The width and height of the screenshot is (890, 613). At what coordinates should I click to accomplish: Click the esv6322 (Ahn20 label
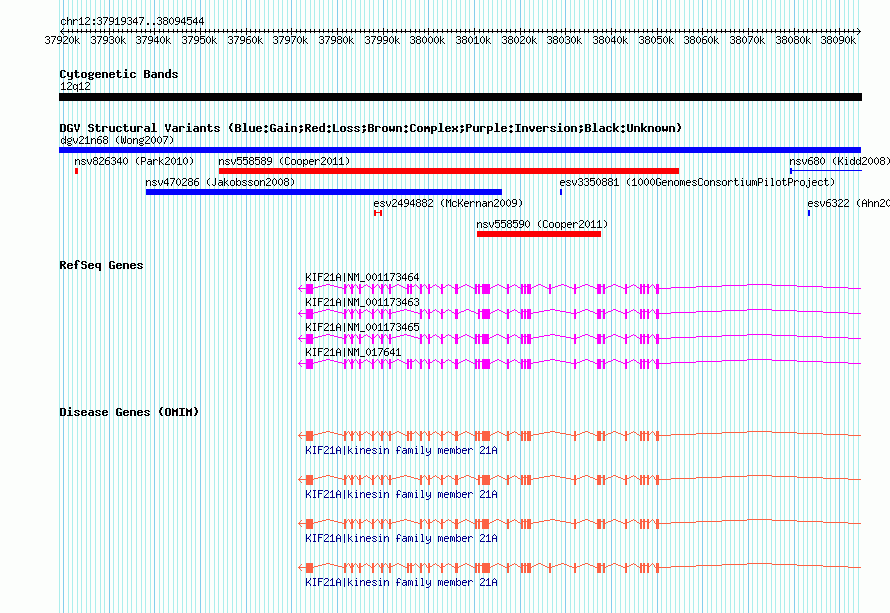(849, 203)
